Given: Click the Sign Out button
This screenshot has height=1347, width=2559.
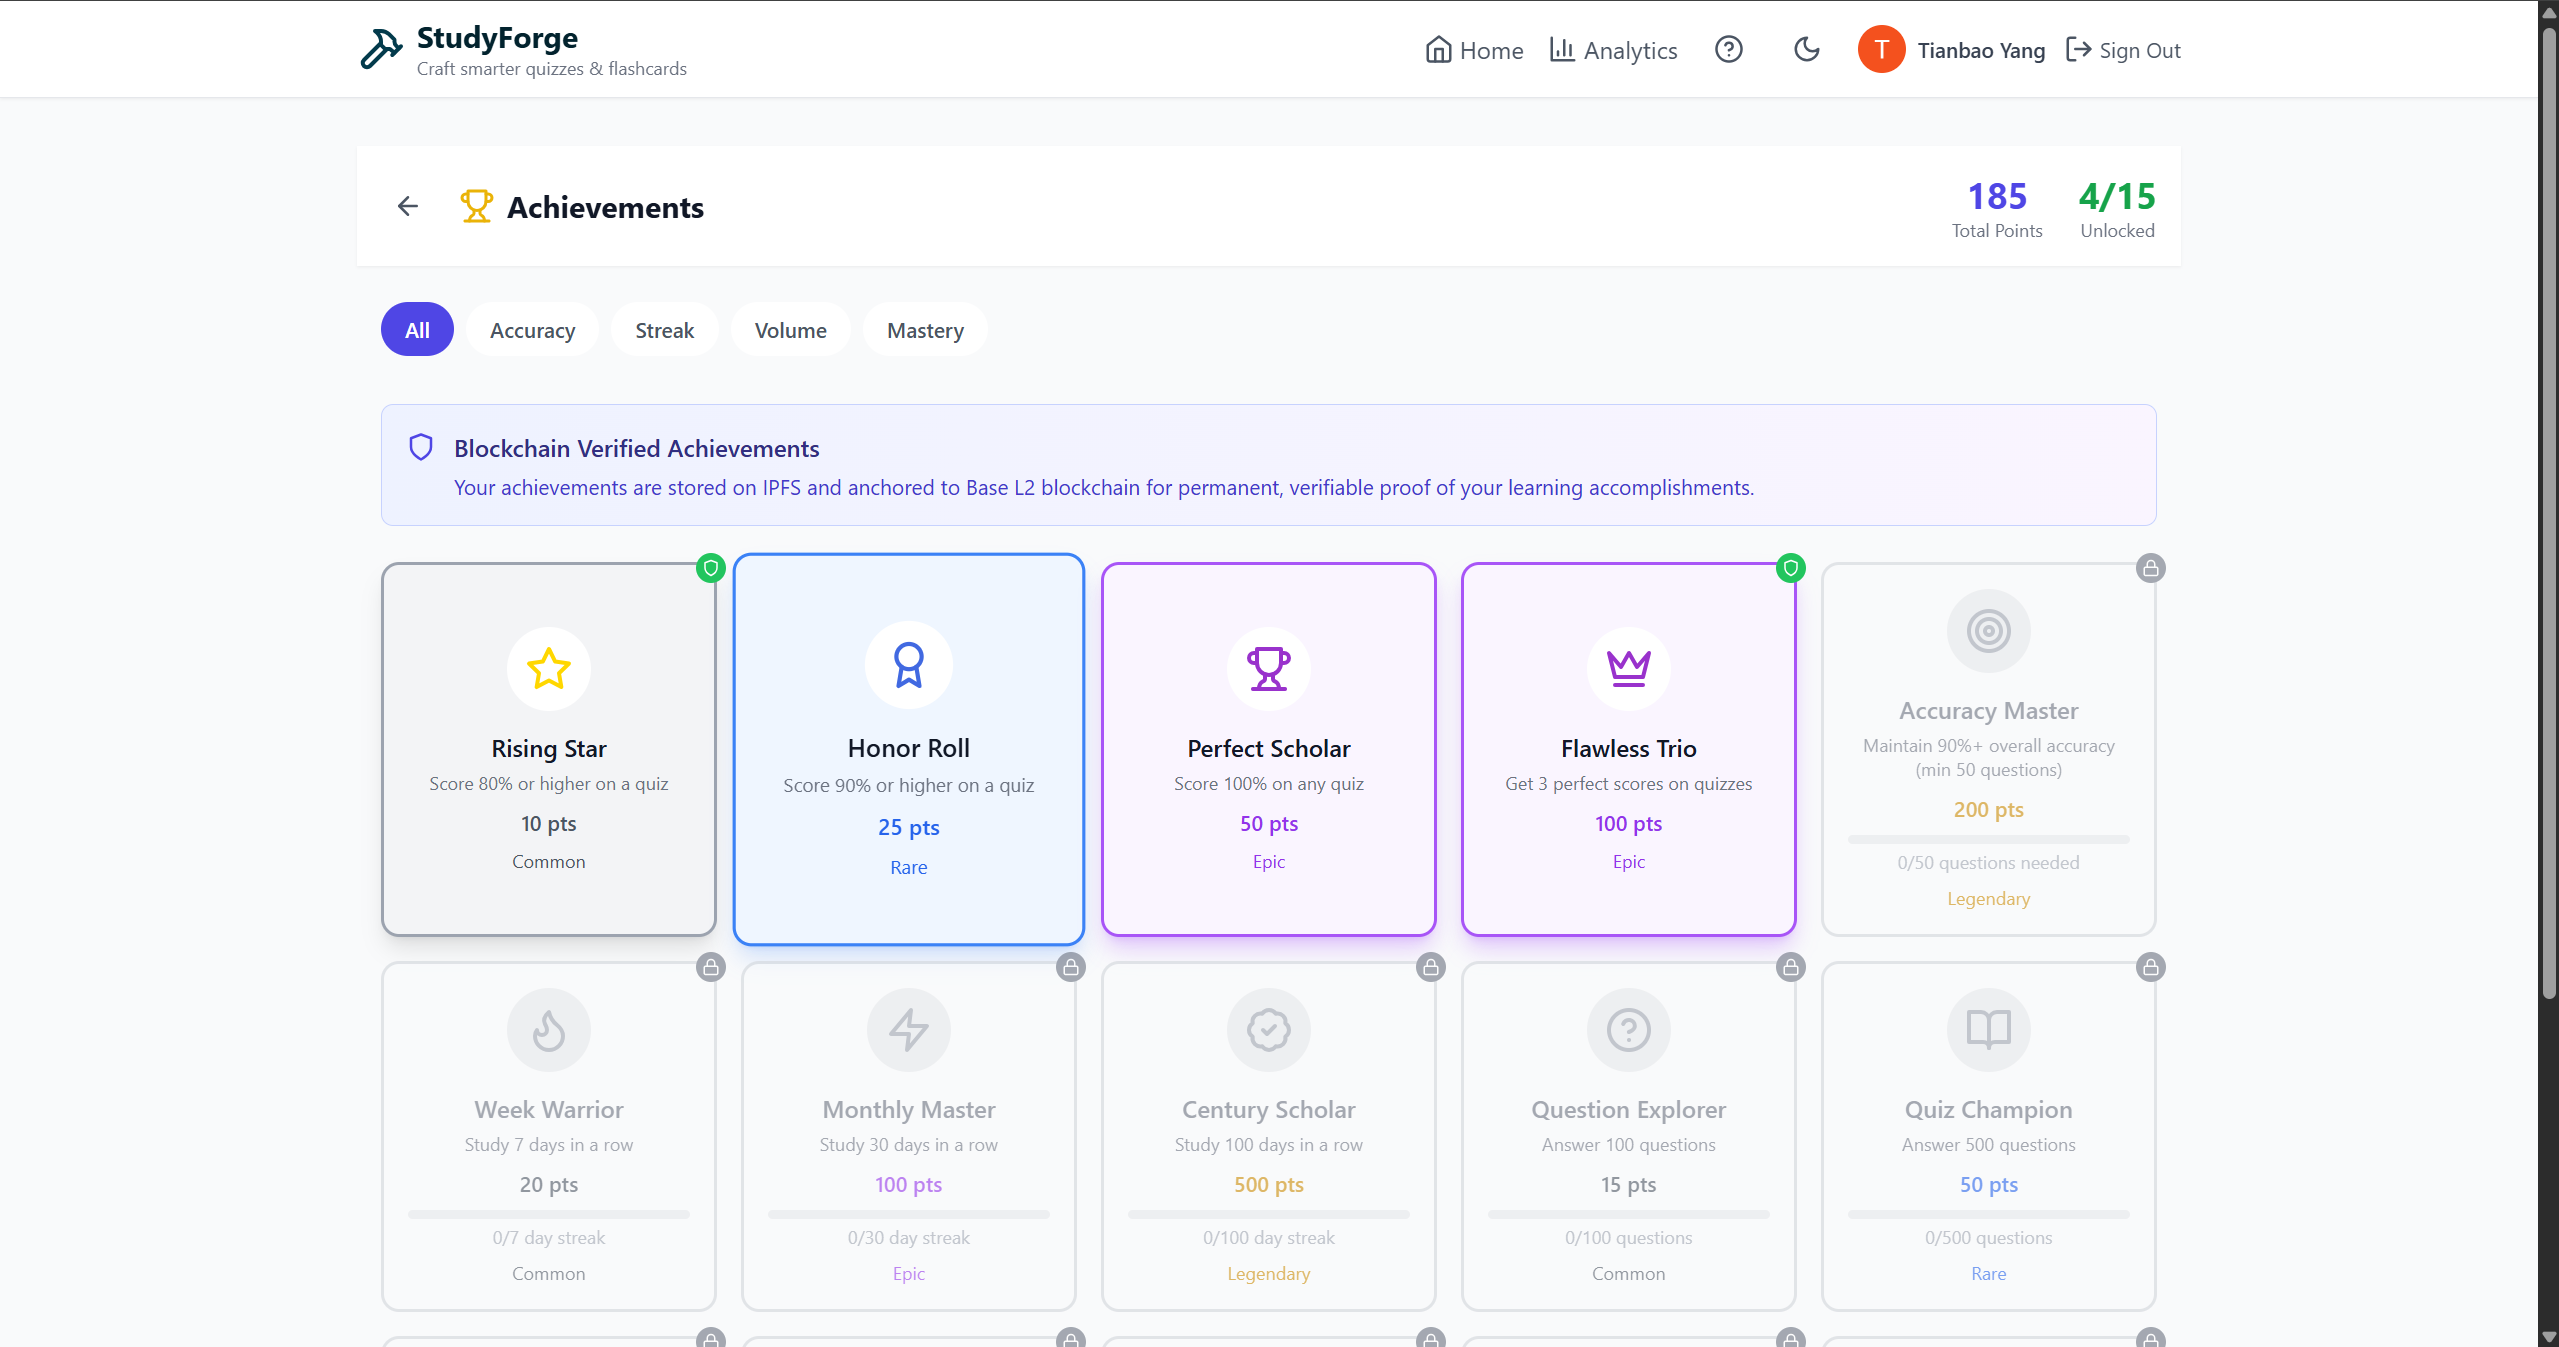Looking at the screenshot, I should point(2123,50).
